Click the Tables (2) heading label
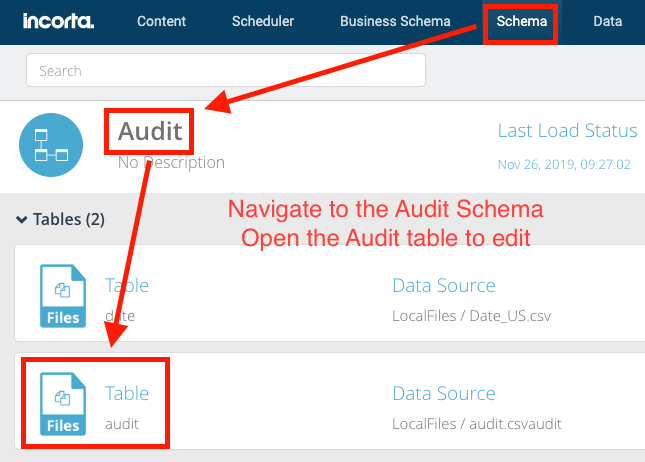This screenshot has height=462, width=645. point(69,219)
